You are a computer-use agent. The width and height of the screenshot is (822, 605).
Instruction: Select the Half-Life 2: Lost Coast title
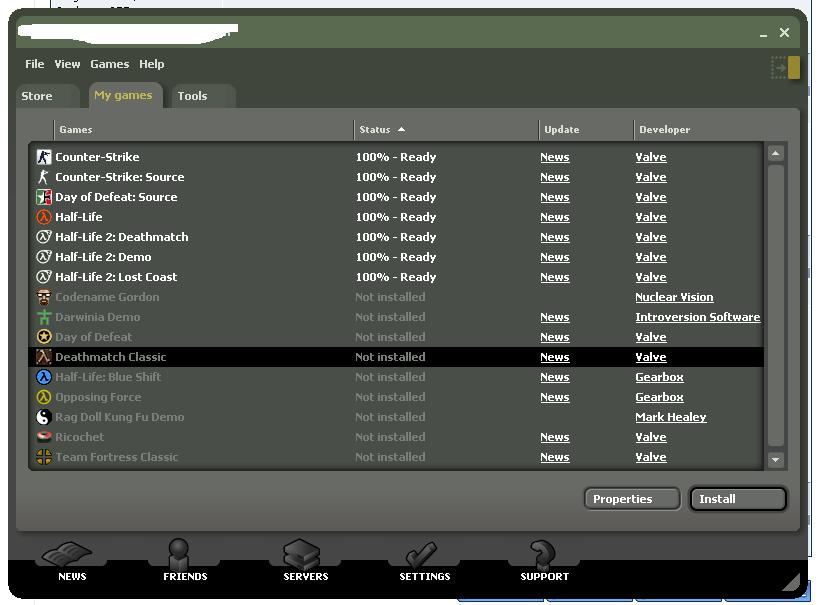pyautogui.click(x=116, y=277)
